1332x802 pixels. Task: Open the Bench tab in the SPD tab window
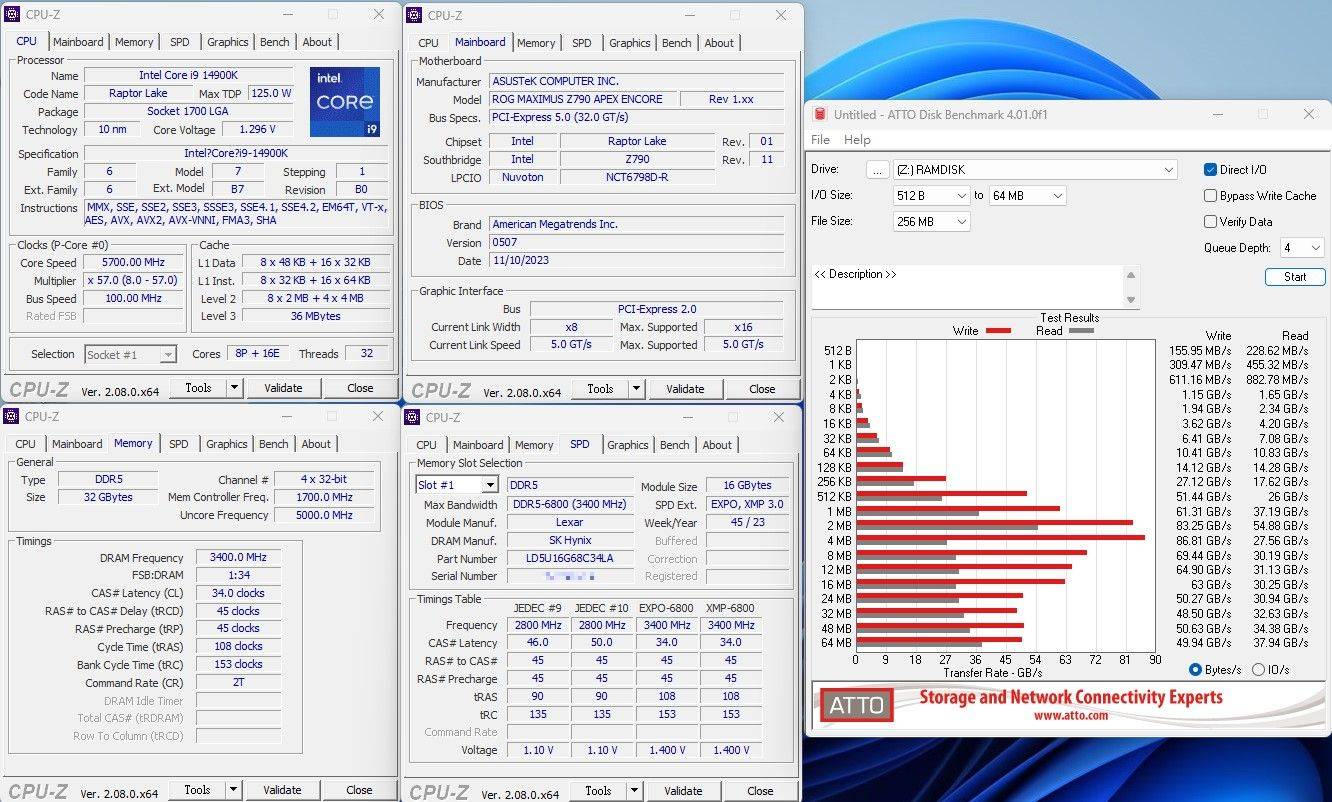point(675,445)
